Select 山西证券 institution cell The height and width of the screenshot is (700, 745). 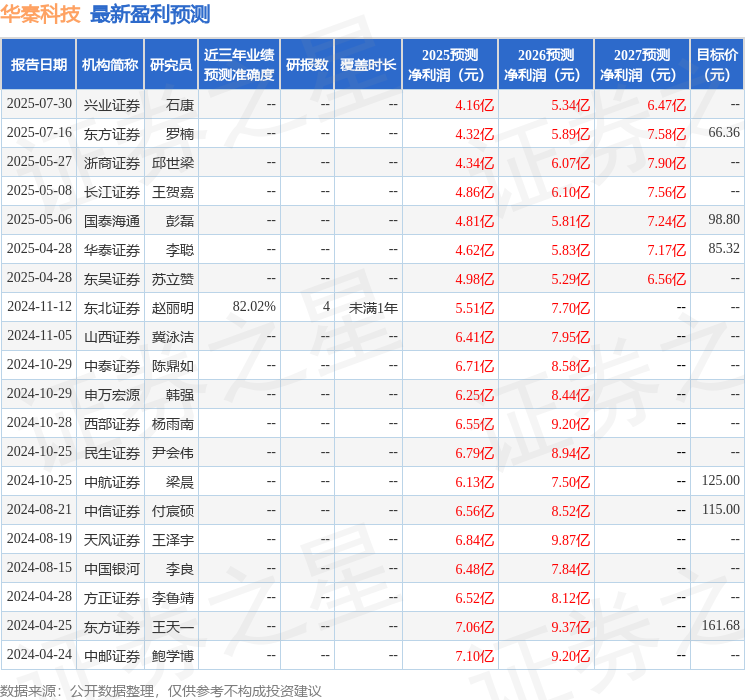pyautogui.click(x=112, y=337)
